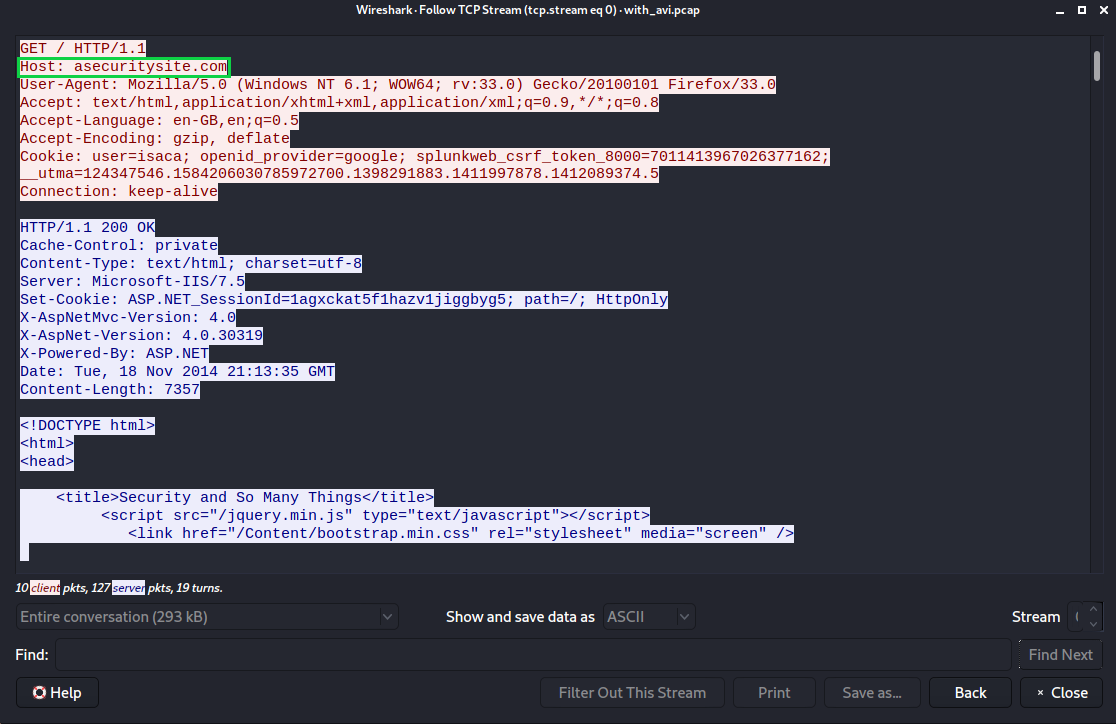Focus the Find text field
Viewport: 1116px width, 724px height.
coord(533,655)
